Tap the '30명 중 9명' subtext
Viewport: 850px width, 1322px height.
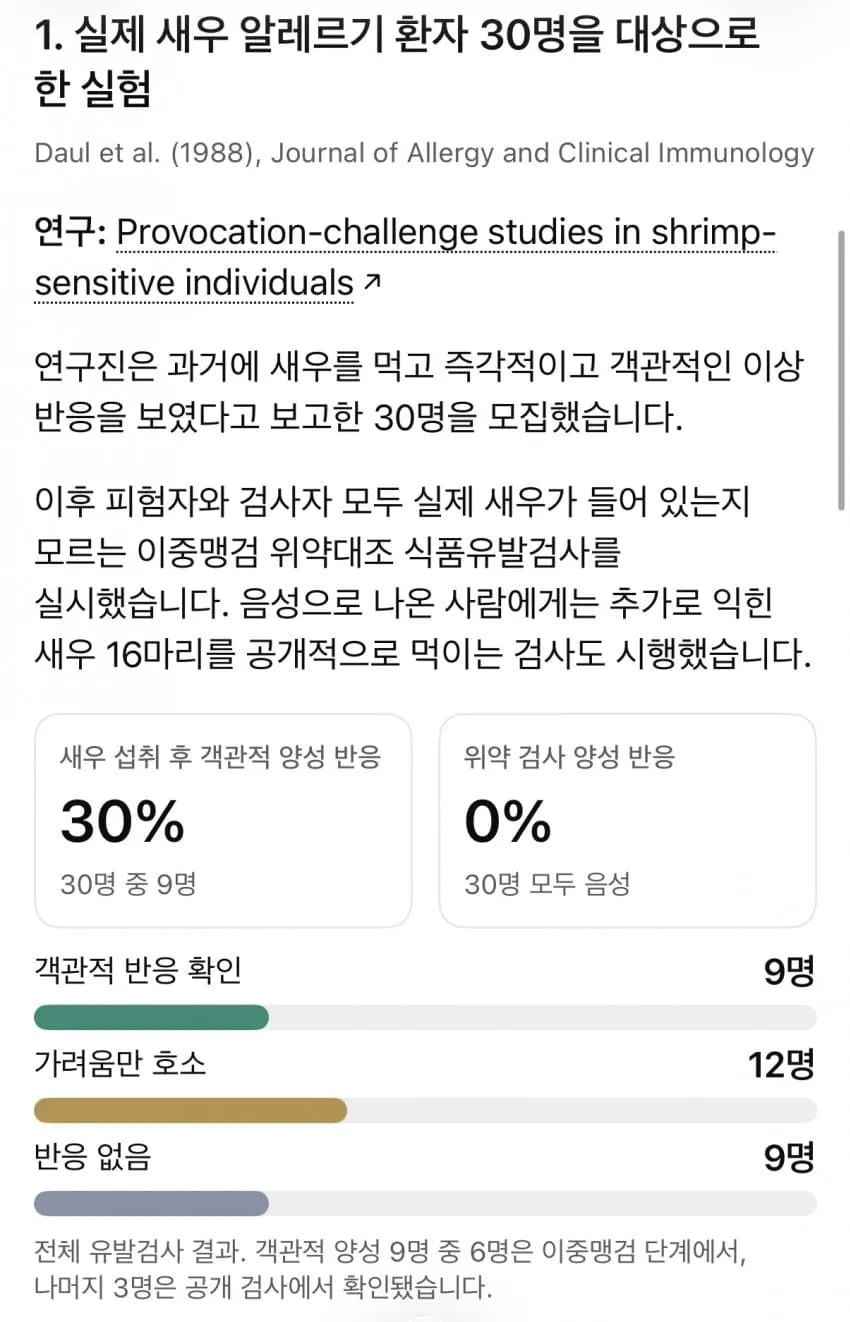(128, 885)
